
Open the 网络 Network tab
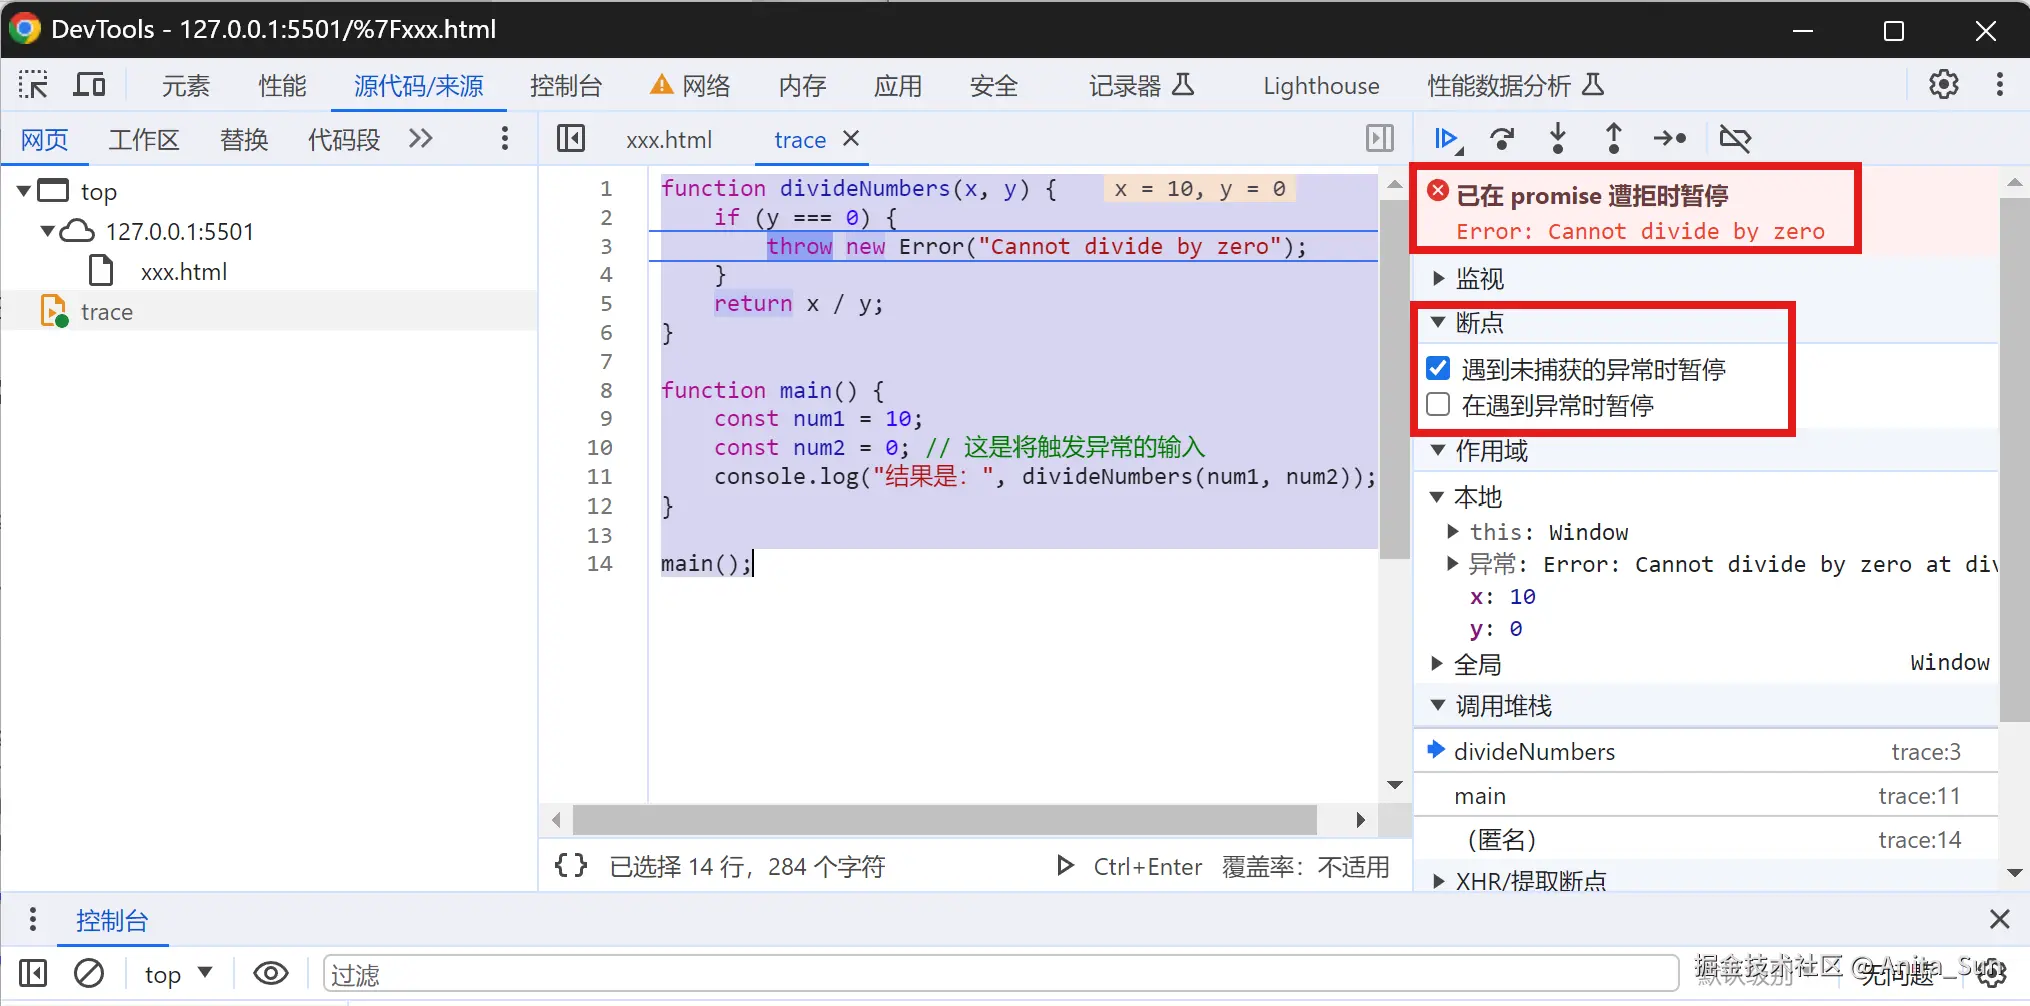coord(690,86)
